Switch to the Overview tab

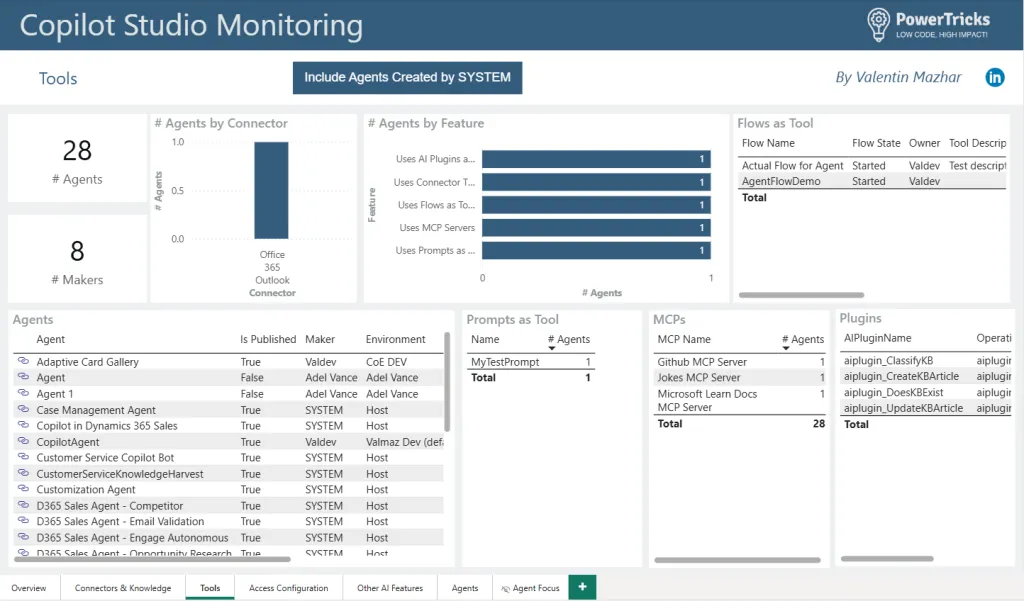(x=29, y=588)
